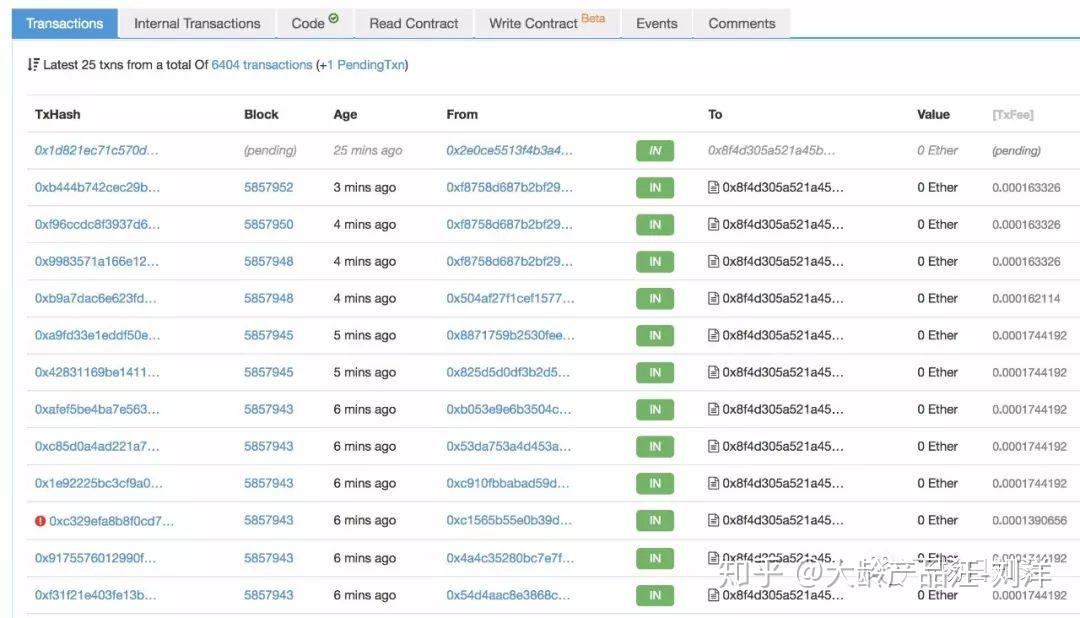1080x618 pixels.
Task: Click the green verified checkmark on Code tab
Action: click(x=334, y=19)
